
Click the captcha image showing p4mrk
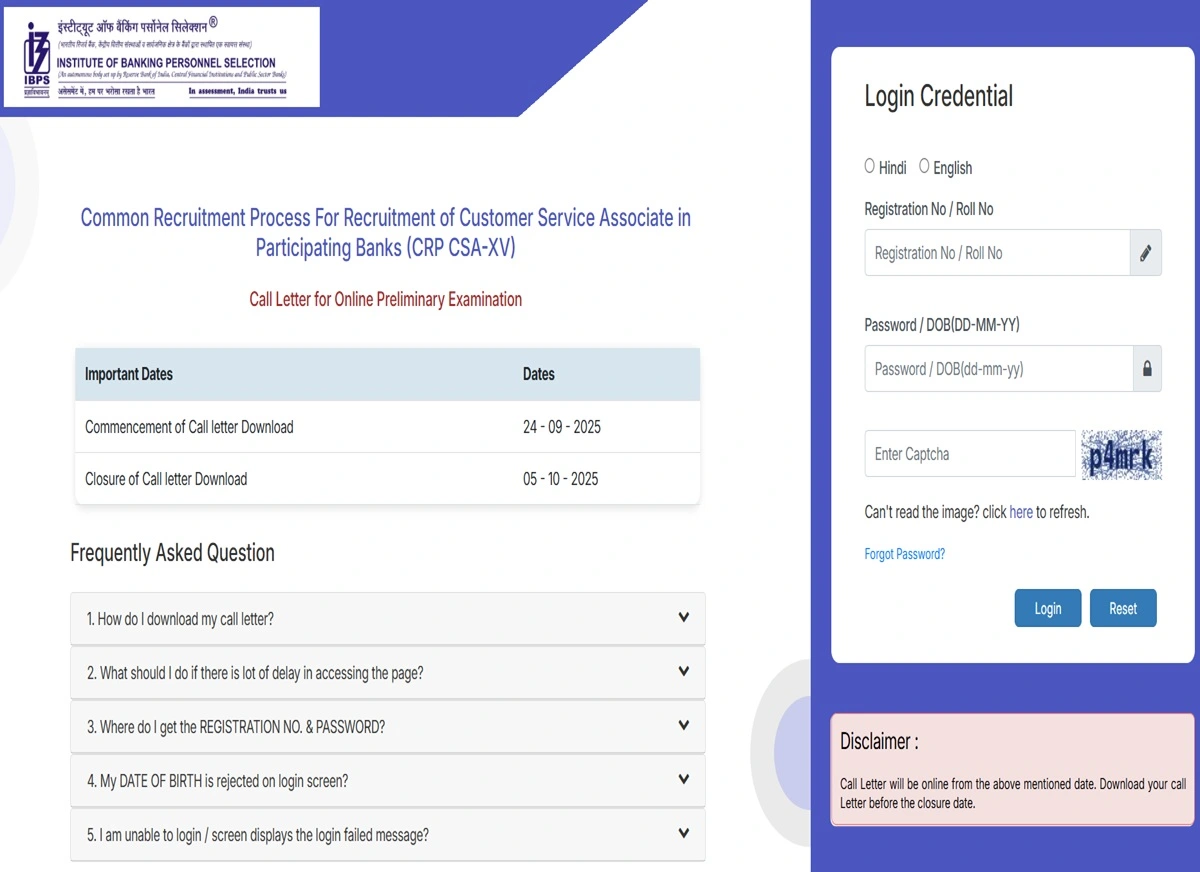[1121, 453]
